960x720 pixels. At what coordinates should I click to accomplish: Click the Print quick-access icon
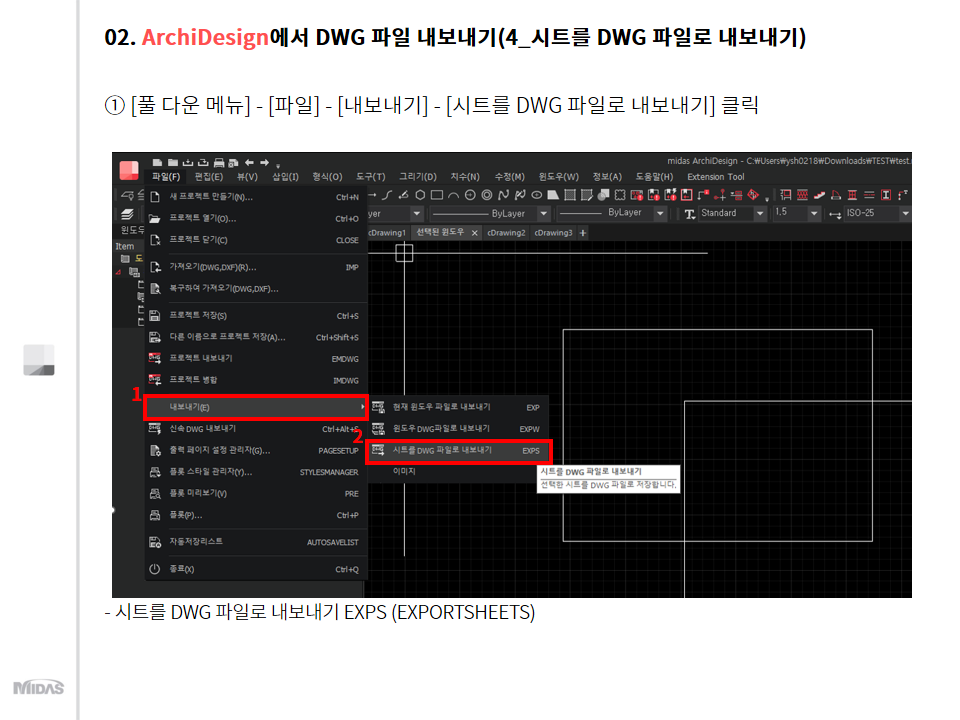click(219, 162)
